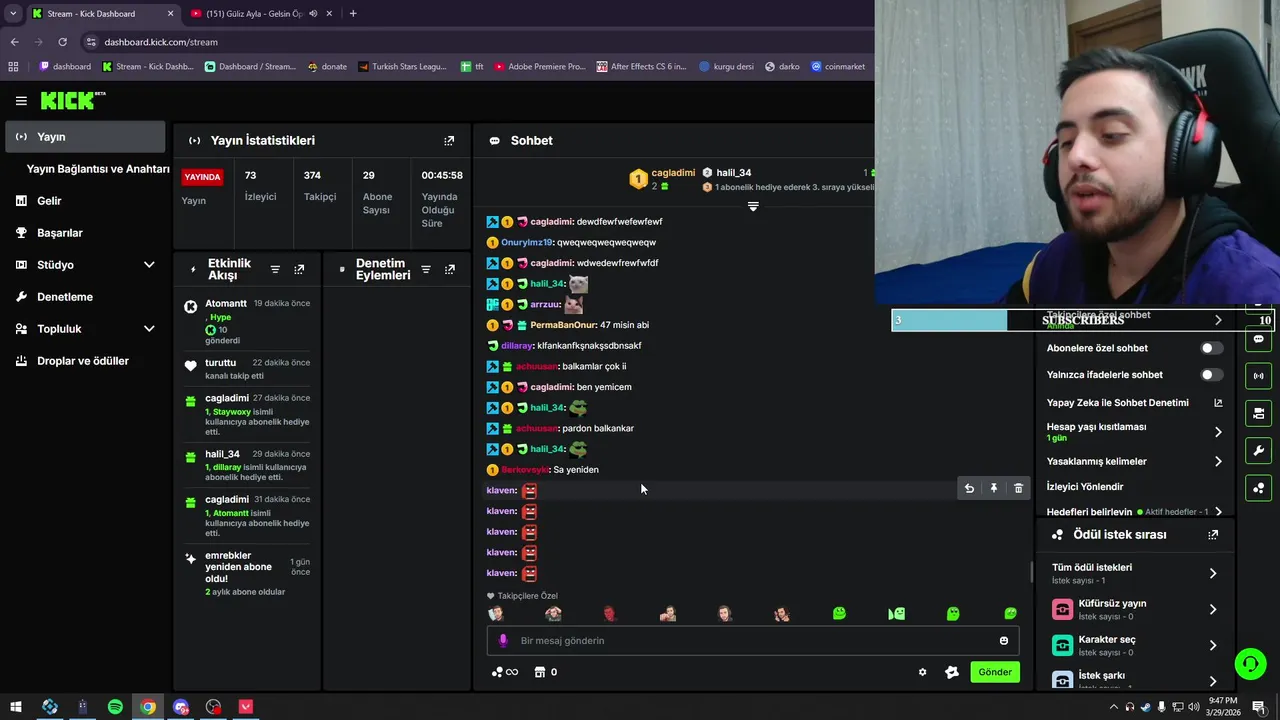Screen dimensions: 1280x720
Task: Click Atomantt in the activity feed
Action: [x=226, y=304]
